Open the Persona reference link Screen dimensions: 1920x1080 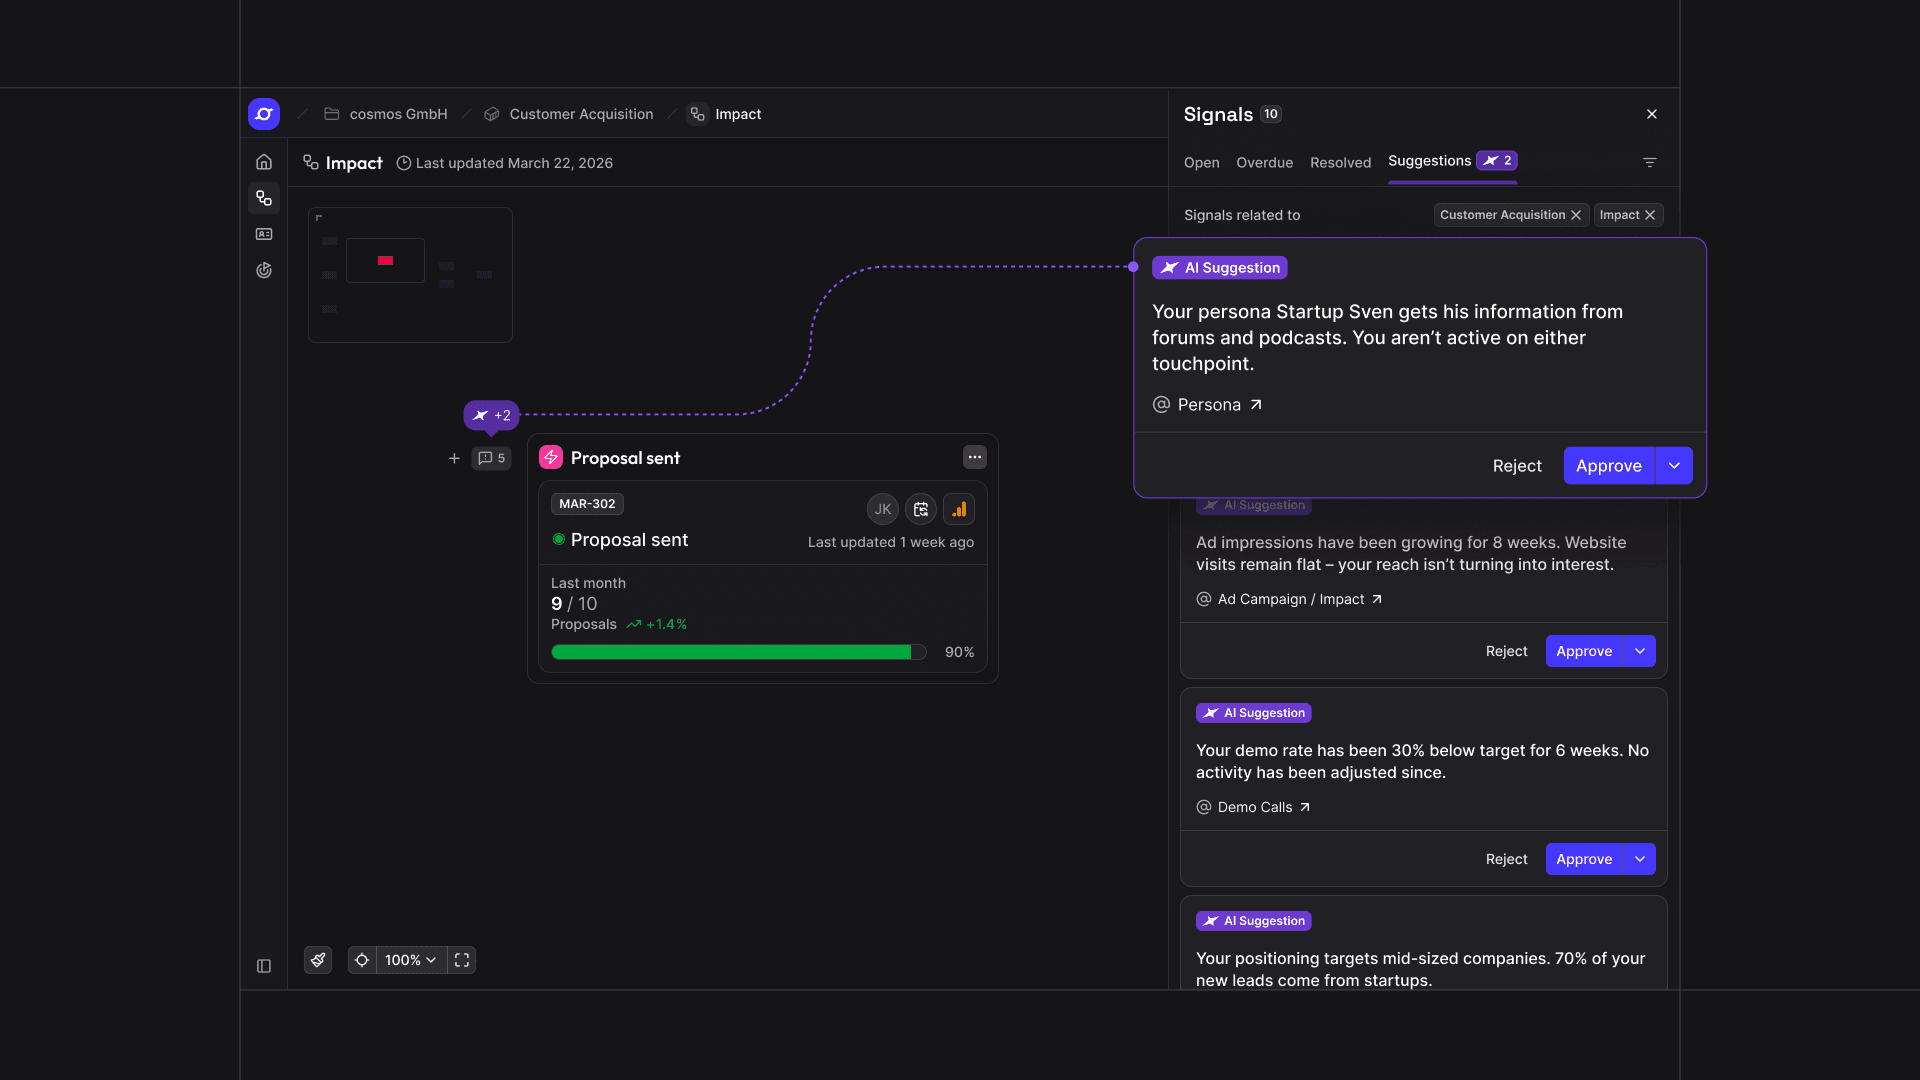1208,405
